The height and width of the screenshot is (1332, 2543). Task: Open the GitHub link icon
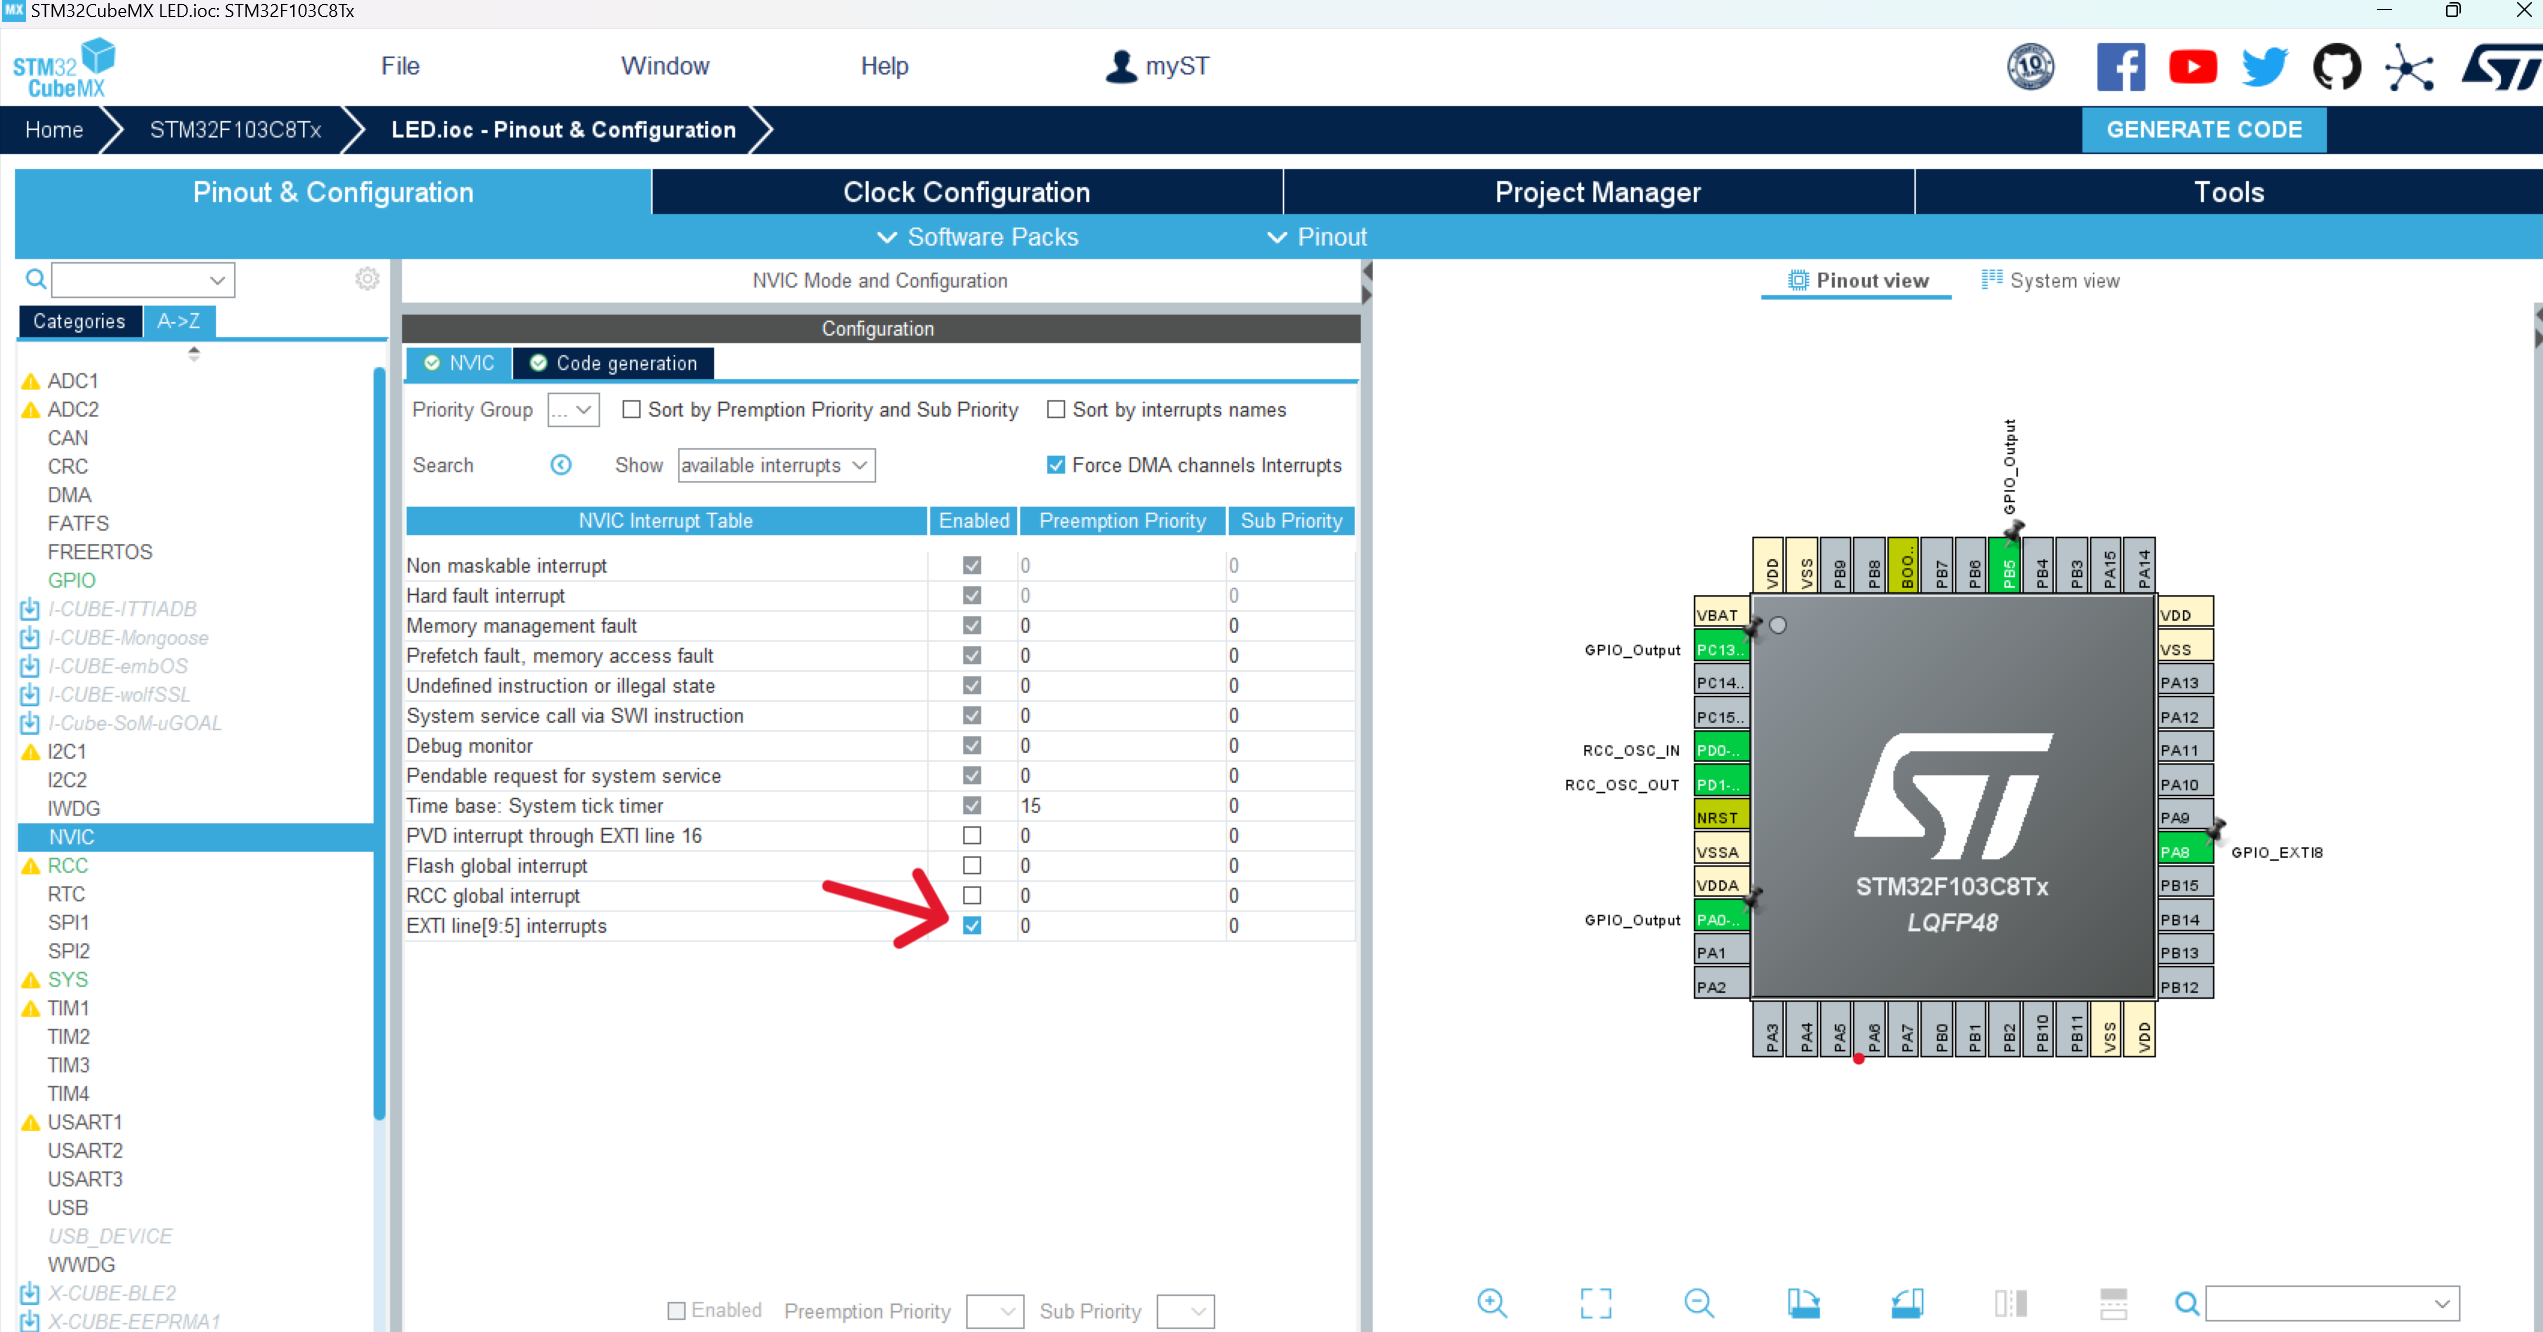(2337, 67)
